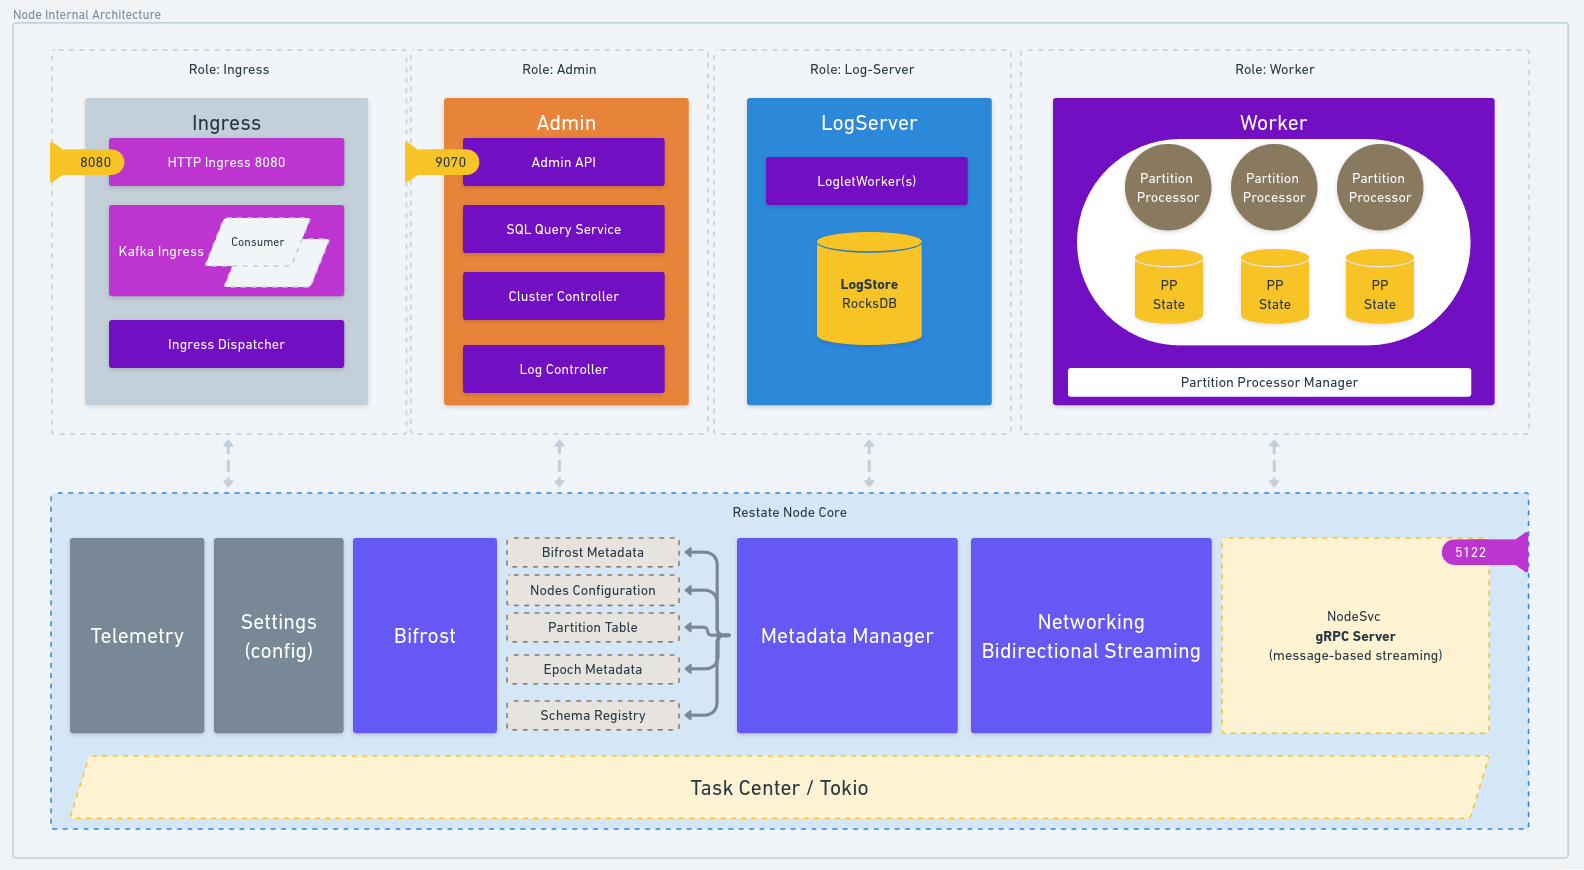
Task: Click the 'Admin' heading text
Action: pos(566,123)
